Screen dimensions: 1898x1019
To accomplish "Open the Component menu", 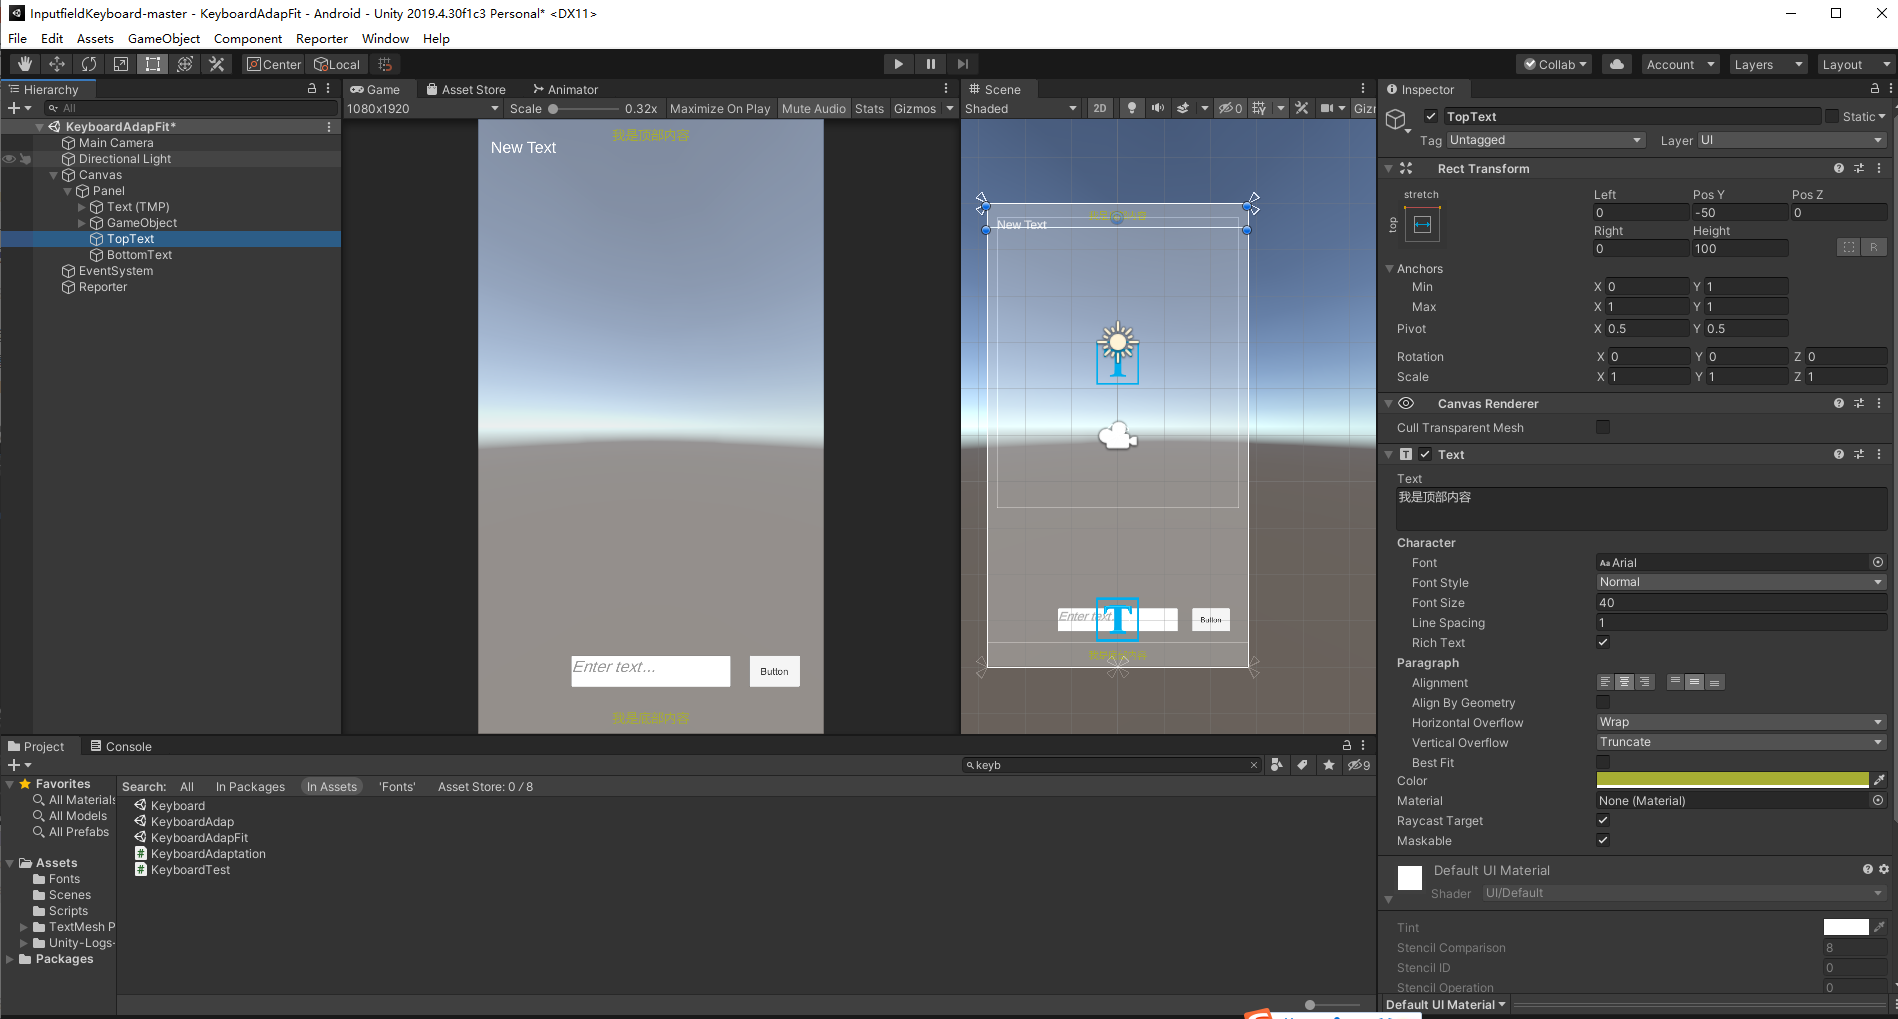I will click(x=248, y=38).
